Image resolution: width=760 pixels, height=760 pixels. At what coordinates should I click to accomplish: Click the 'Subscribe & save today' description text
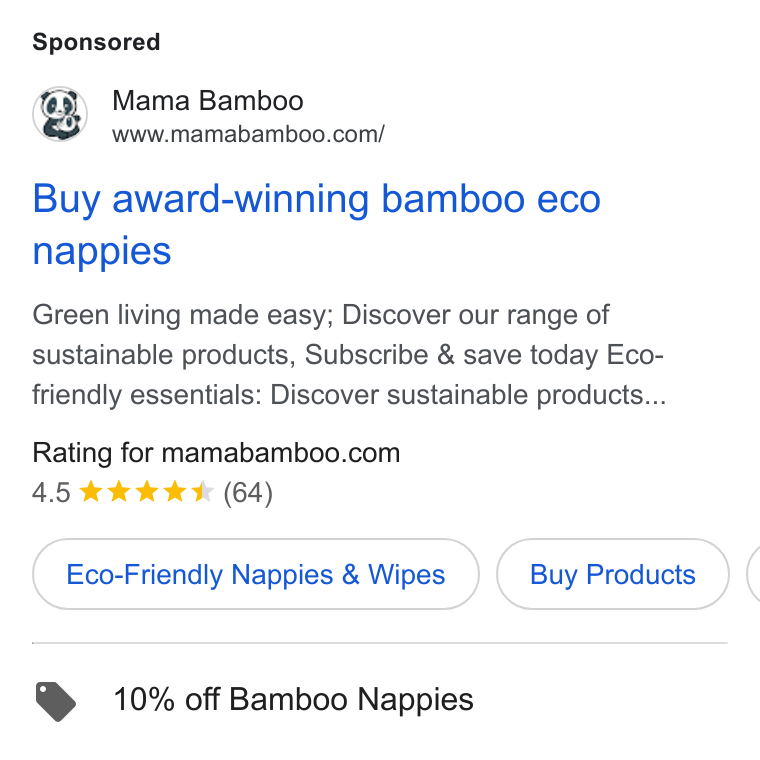451,355
